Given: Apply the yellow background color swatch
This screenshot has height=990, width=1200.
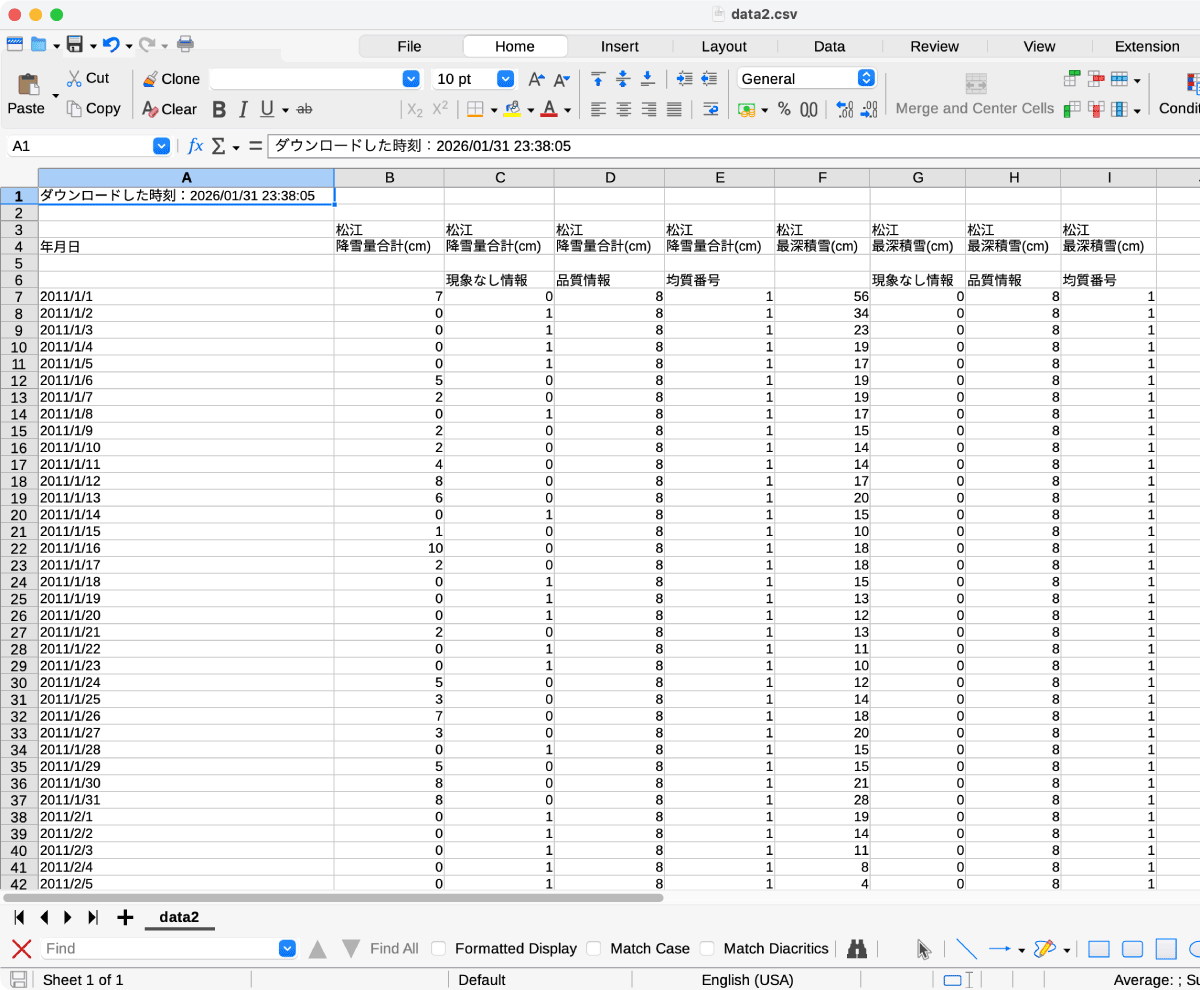Looking at the screenshot, I should tap(513, 109).
